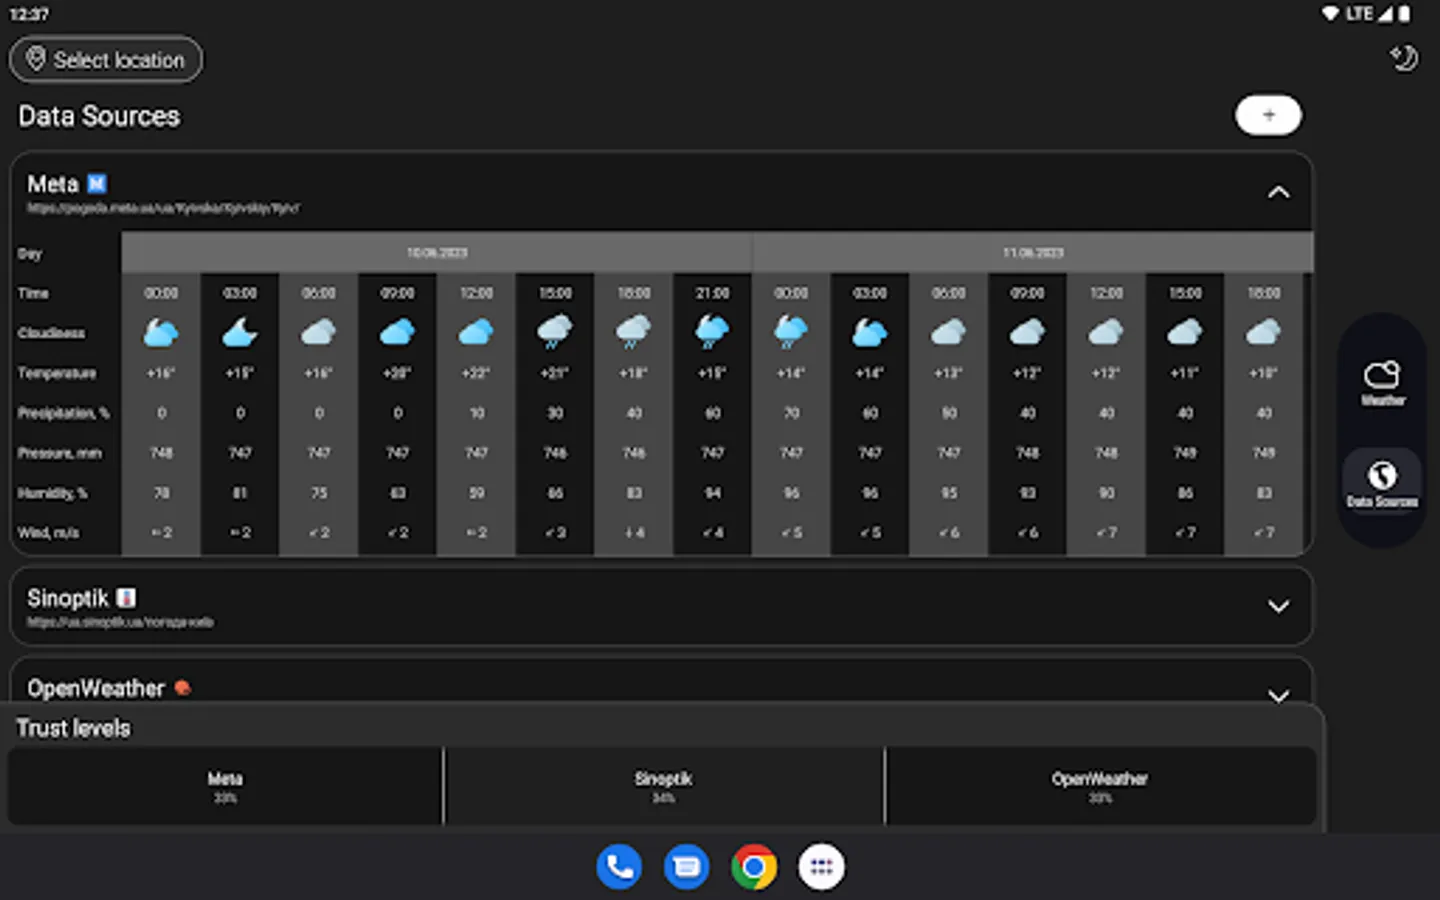Click cloudiness icon for 09:00 on 11.06
The height and width of the screenshot is (900, 1440).
pos(1028,332)
